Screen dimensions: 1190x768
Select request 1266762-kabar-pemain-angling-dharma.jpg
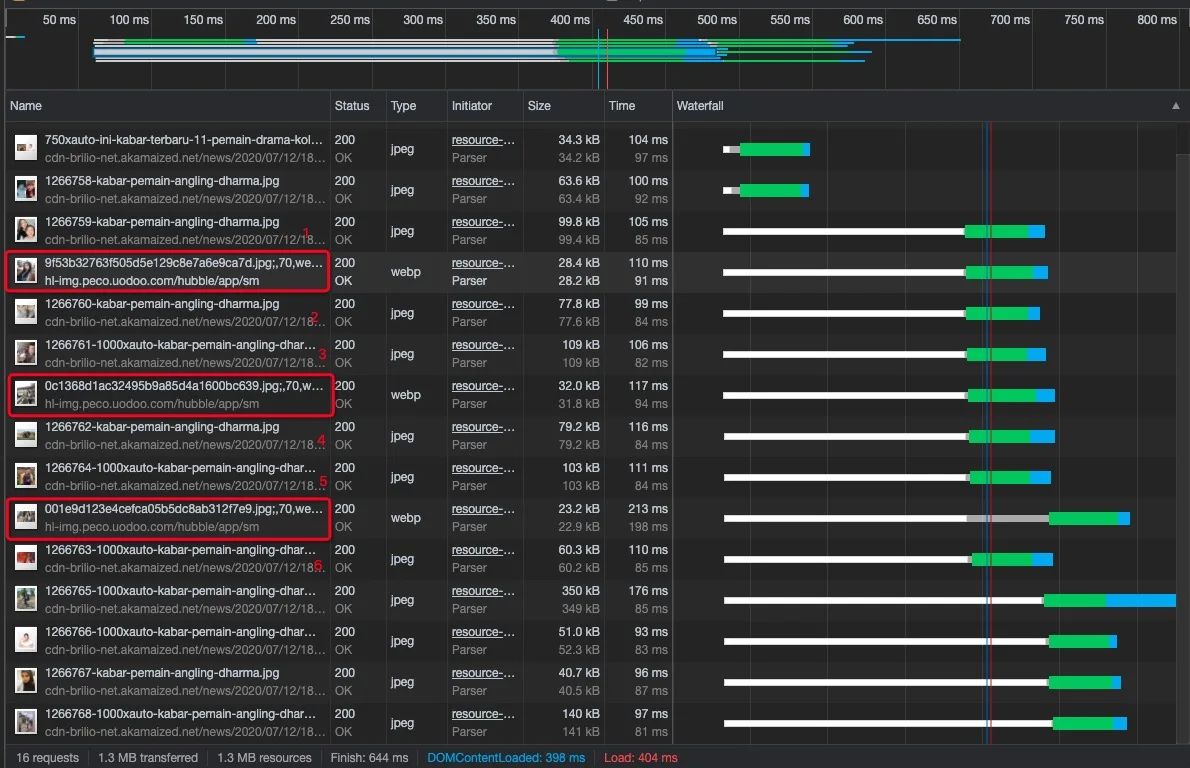click(162, 426)
